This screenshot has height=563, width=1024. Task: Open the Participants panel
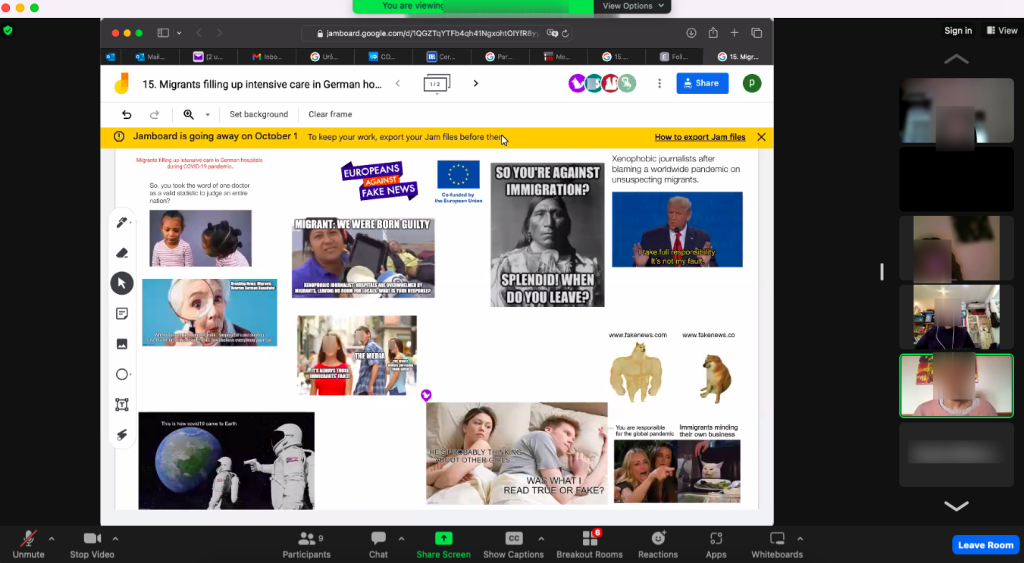coord(306,543)
